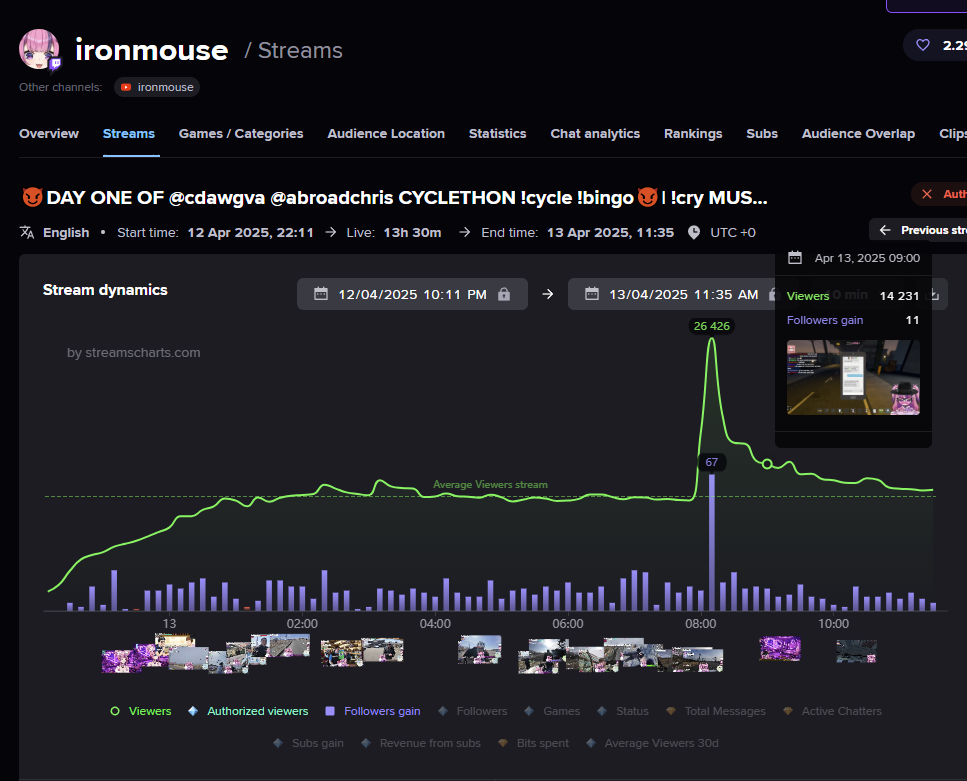Switch to the Games / Categories tab

click(241, 133)
